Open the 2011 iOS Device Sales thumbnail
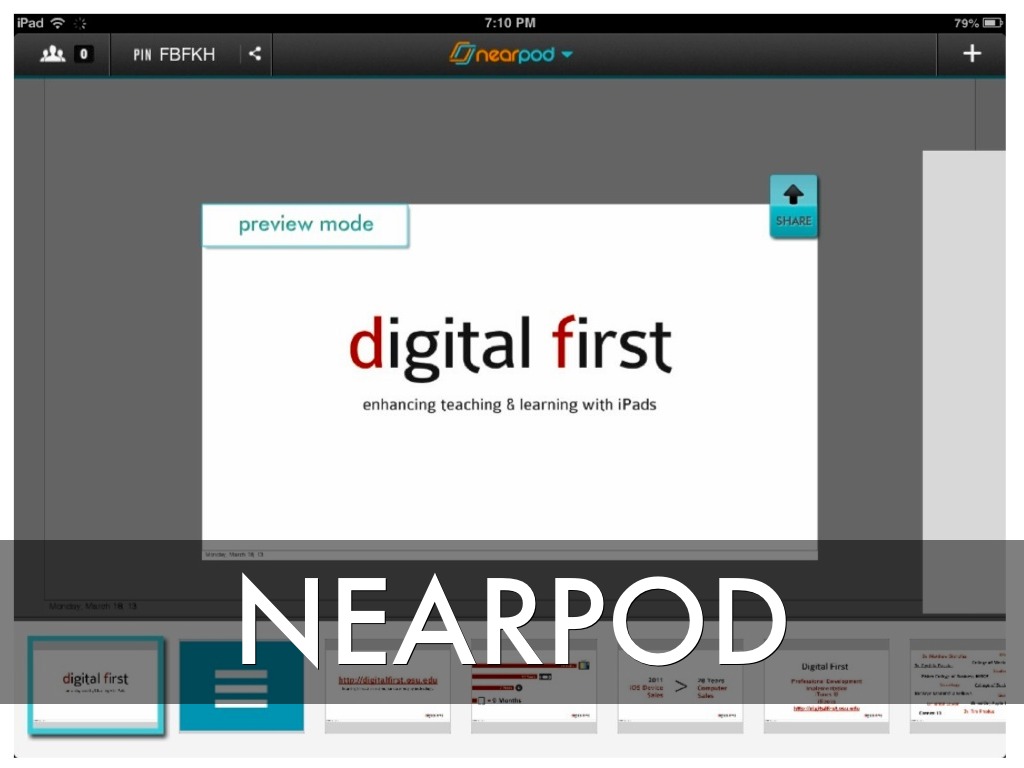The image size is (1024, 768). (680, 686)
